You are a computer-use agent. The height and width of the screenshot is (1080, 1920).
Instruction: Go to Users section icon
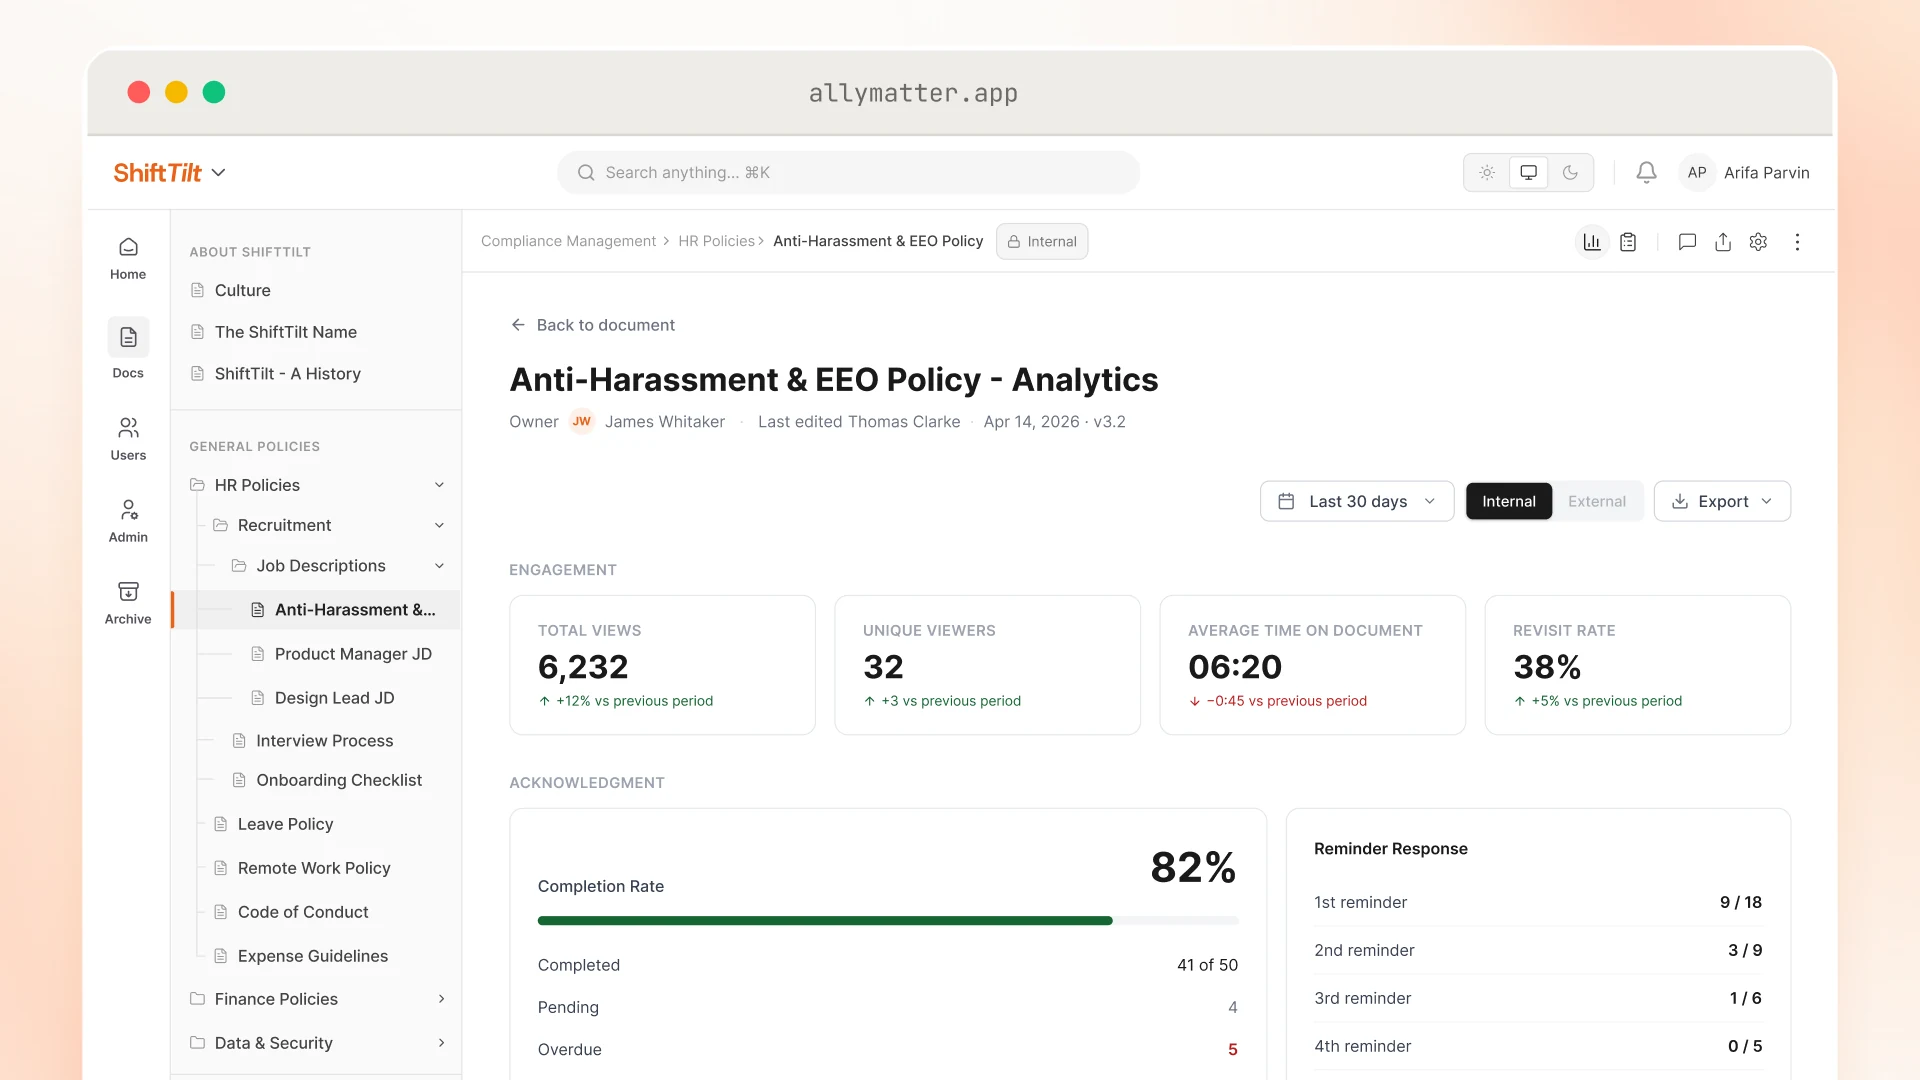click(x=128, y=428)
